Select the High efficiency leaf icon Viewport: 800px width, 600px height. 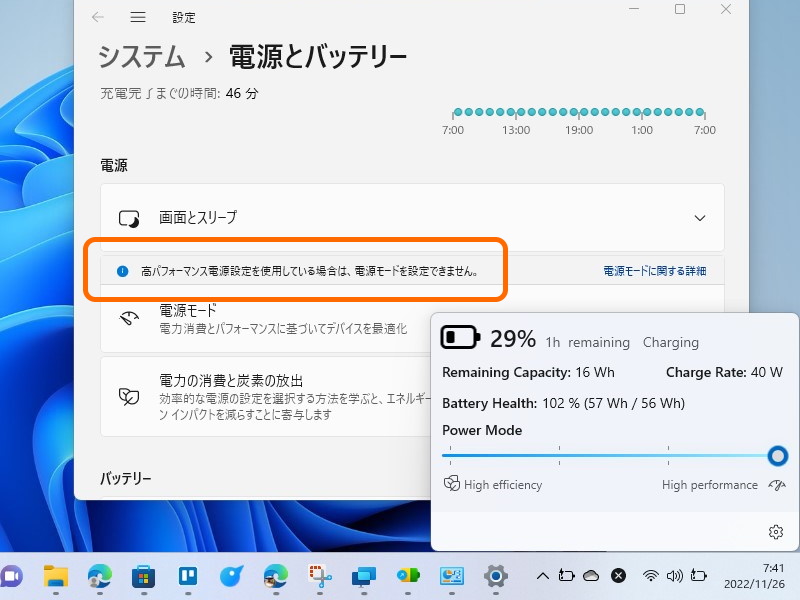(451, 484)
